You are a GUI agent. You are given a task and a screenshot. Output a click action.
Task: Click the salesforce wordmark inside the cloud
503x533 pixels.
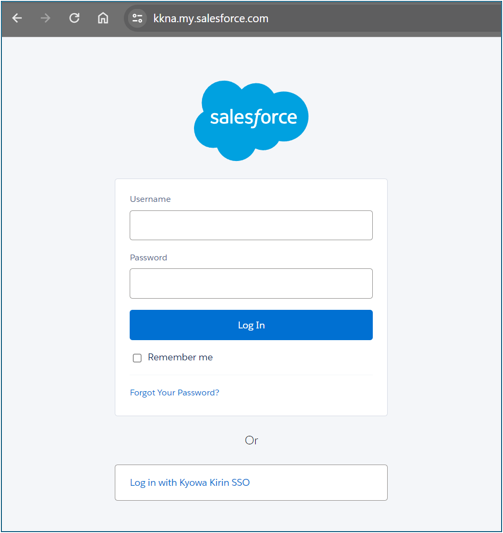pyautogui.click(x=254, y=118)
